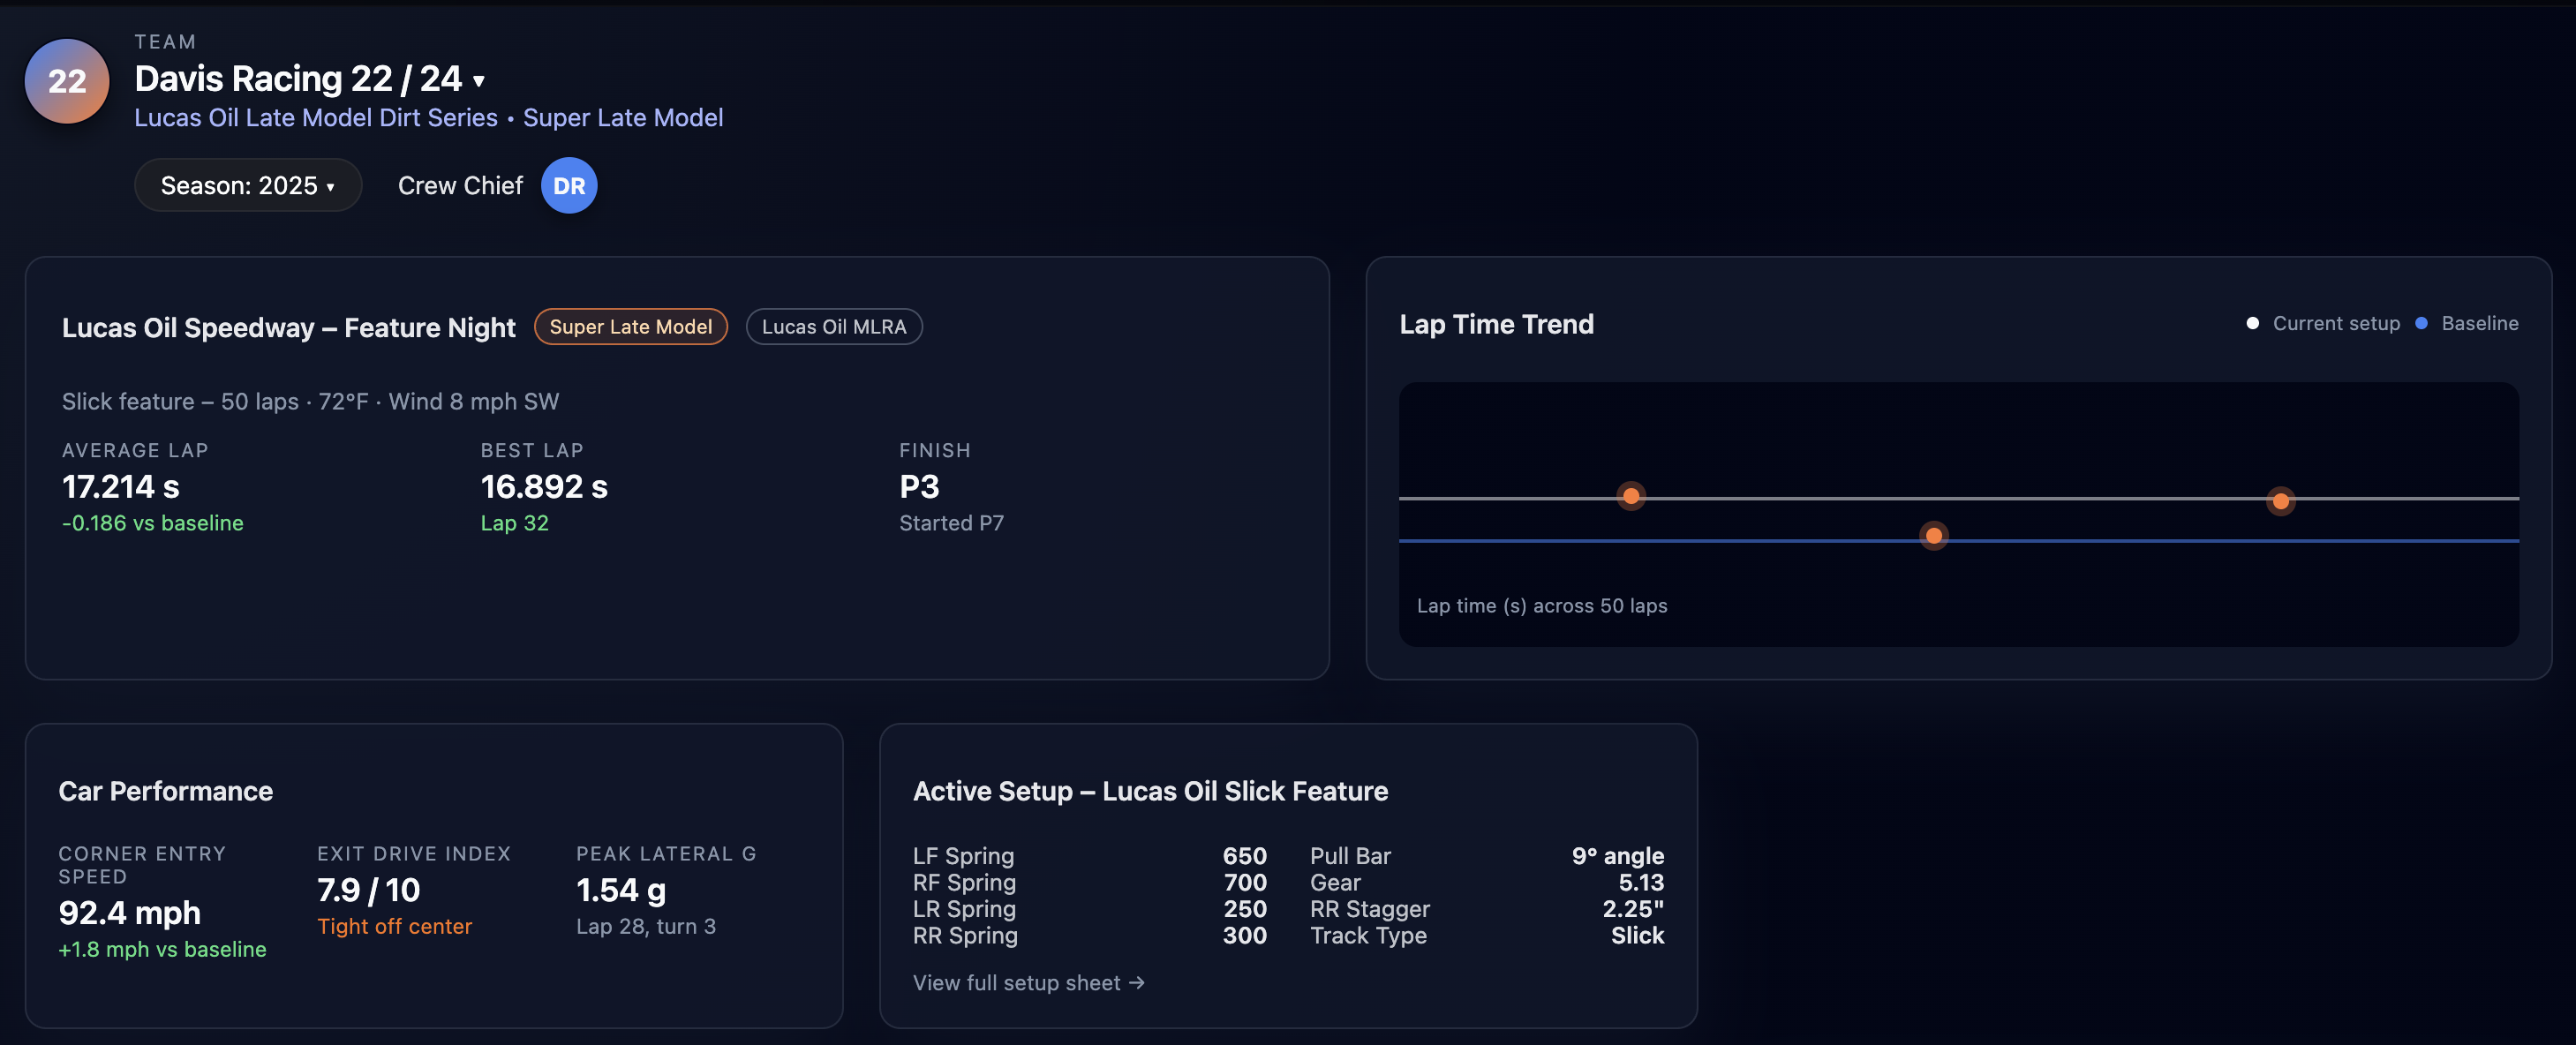Viewport: 2576px width, 1045px height.
Task: Open the Lucas Oil Late Model Dirt Series link
Action: point(316,117)
